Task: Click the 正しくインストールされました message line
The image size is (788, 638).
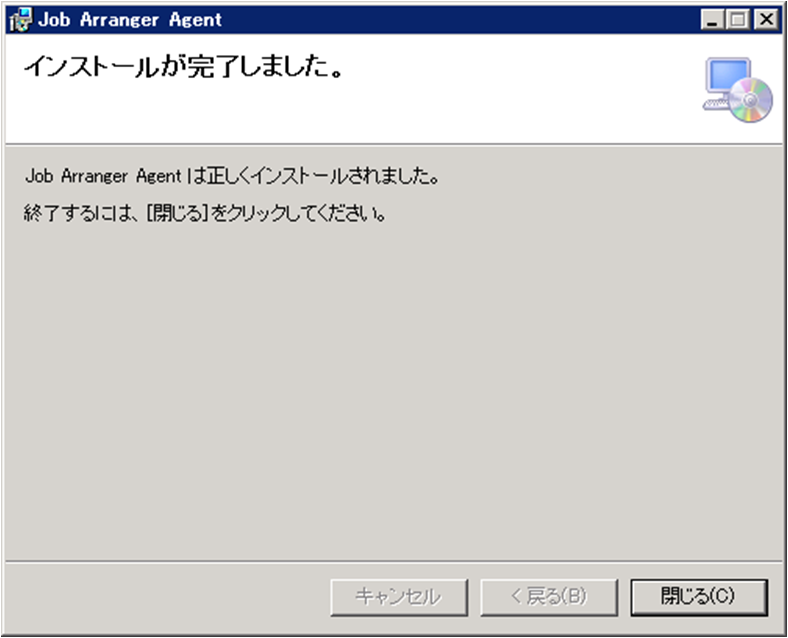Action: pyautogui.click(x=232, y=176)
